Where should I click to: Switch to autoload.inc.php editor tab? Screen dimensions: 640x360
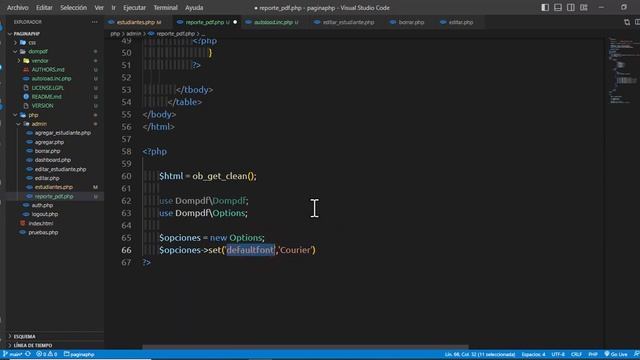coord(273,22)
